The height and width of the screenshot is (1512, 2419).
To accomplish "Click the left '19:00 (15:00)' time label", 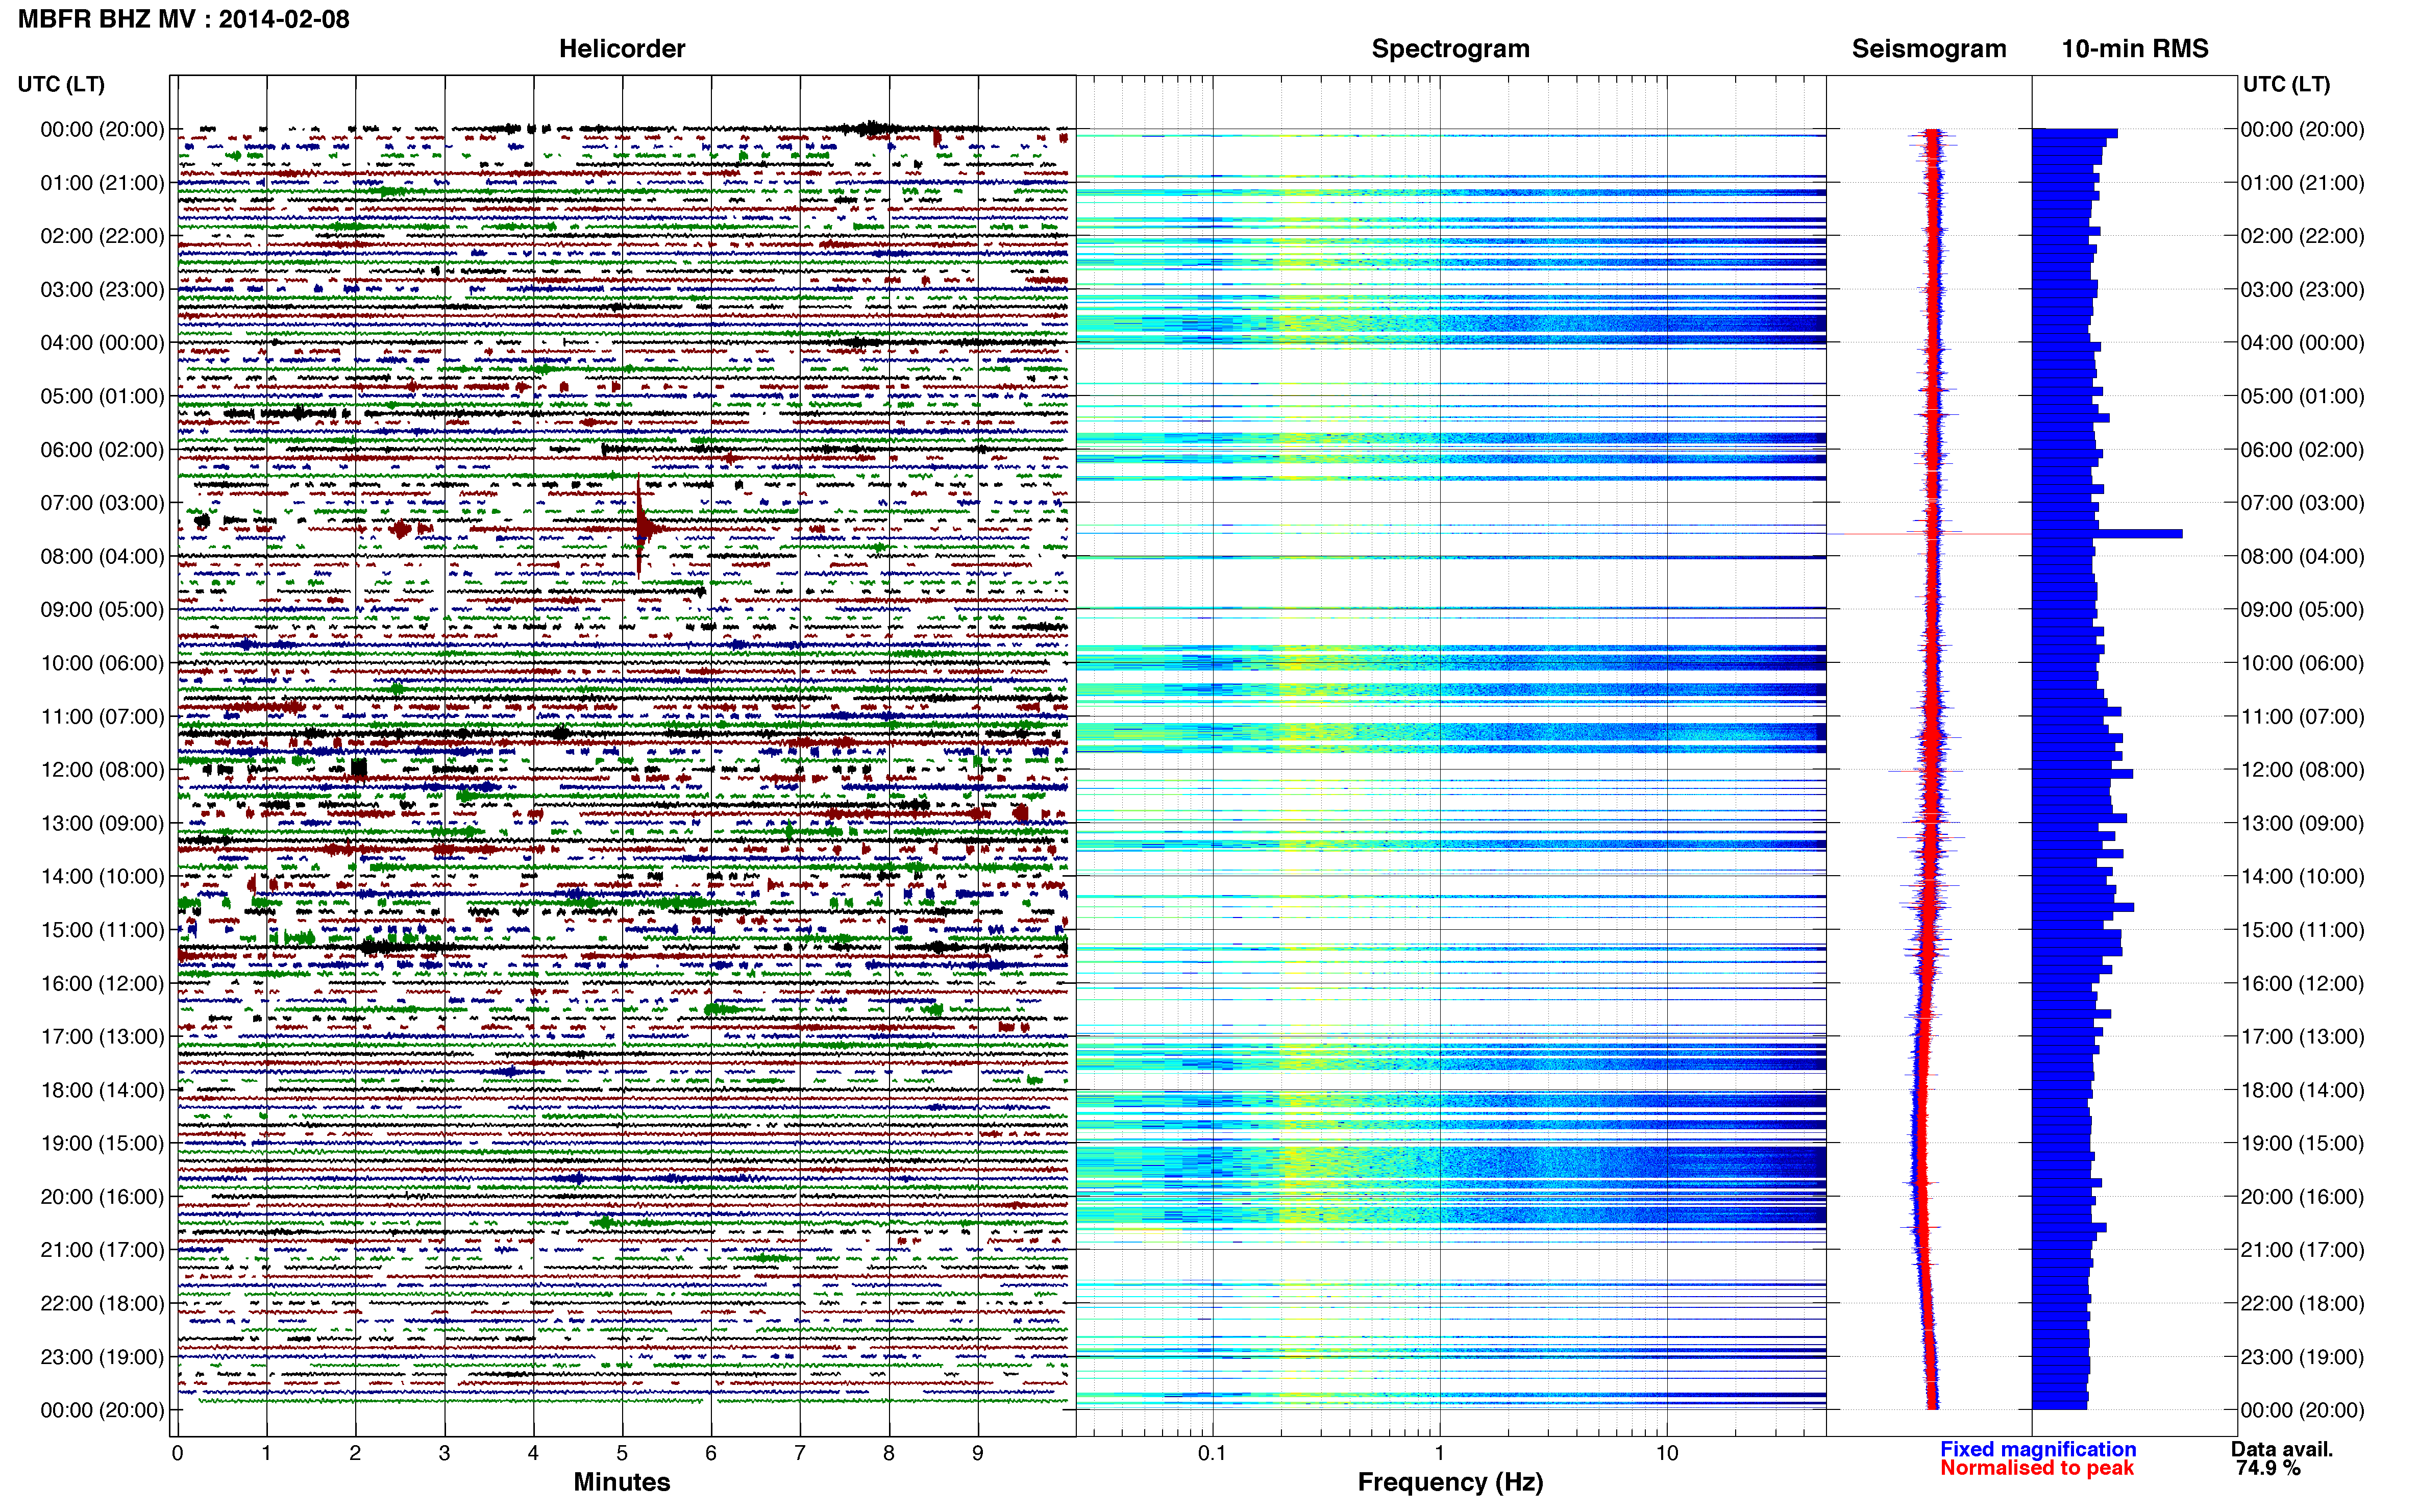I will coord(102,1143).
